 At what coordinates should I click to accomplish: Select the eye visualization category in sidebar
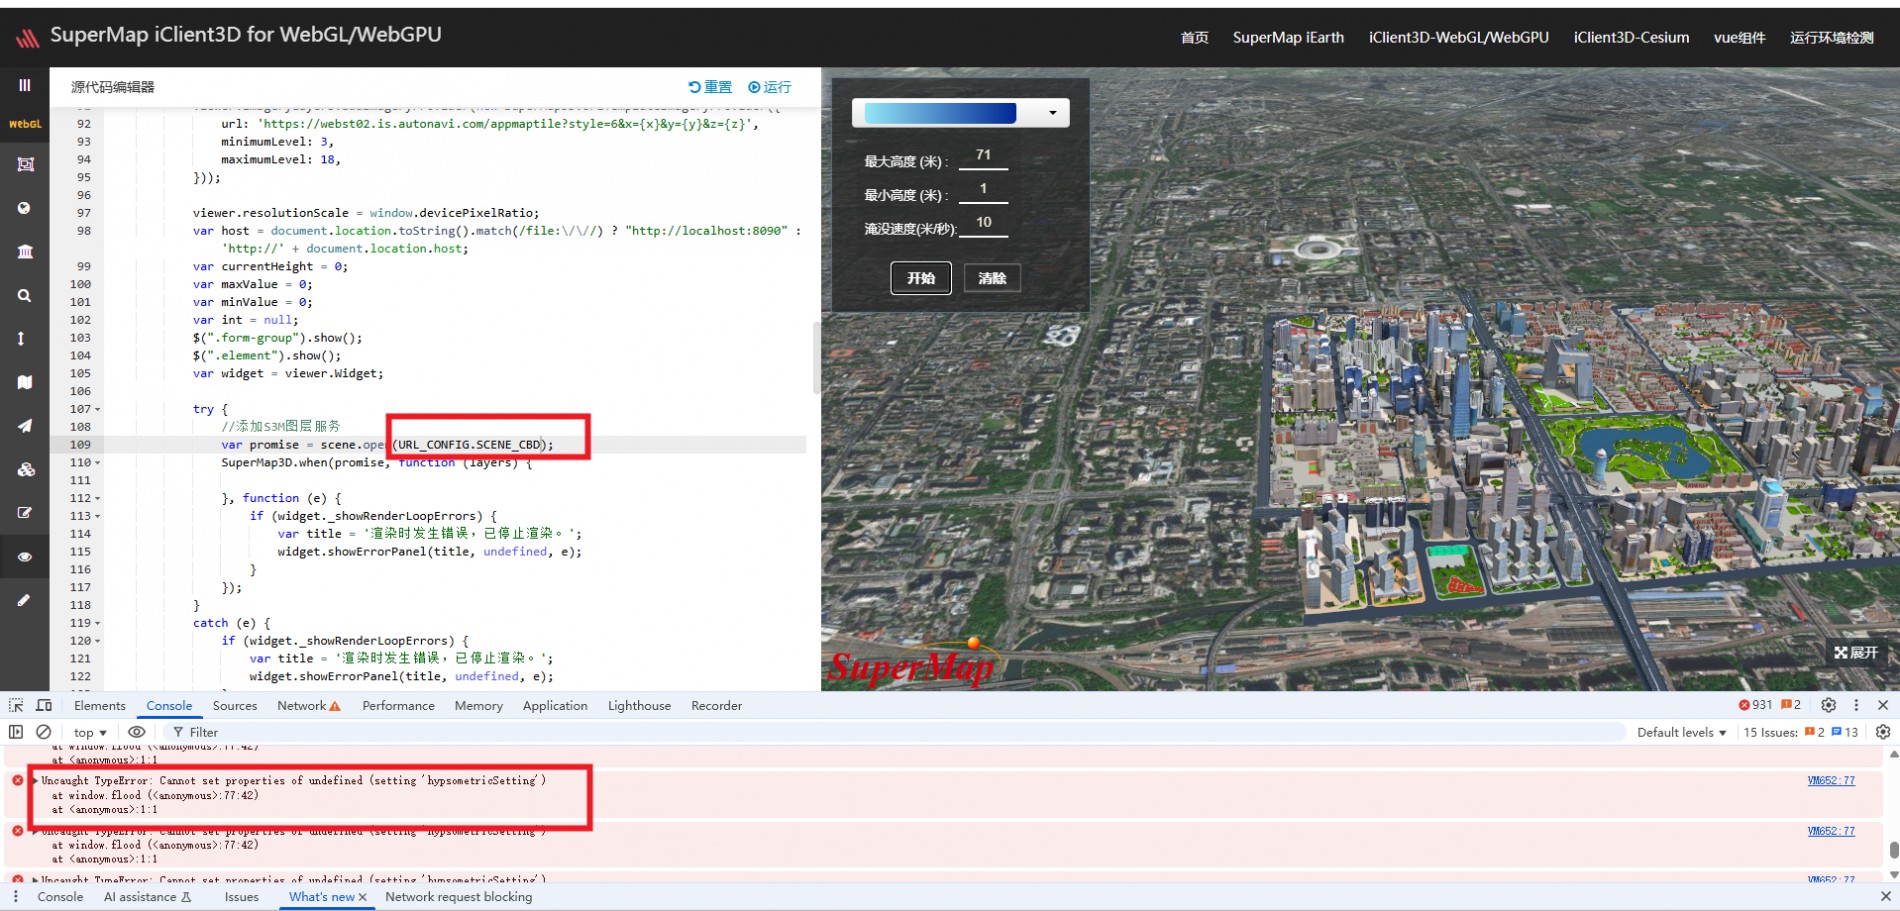24,557
